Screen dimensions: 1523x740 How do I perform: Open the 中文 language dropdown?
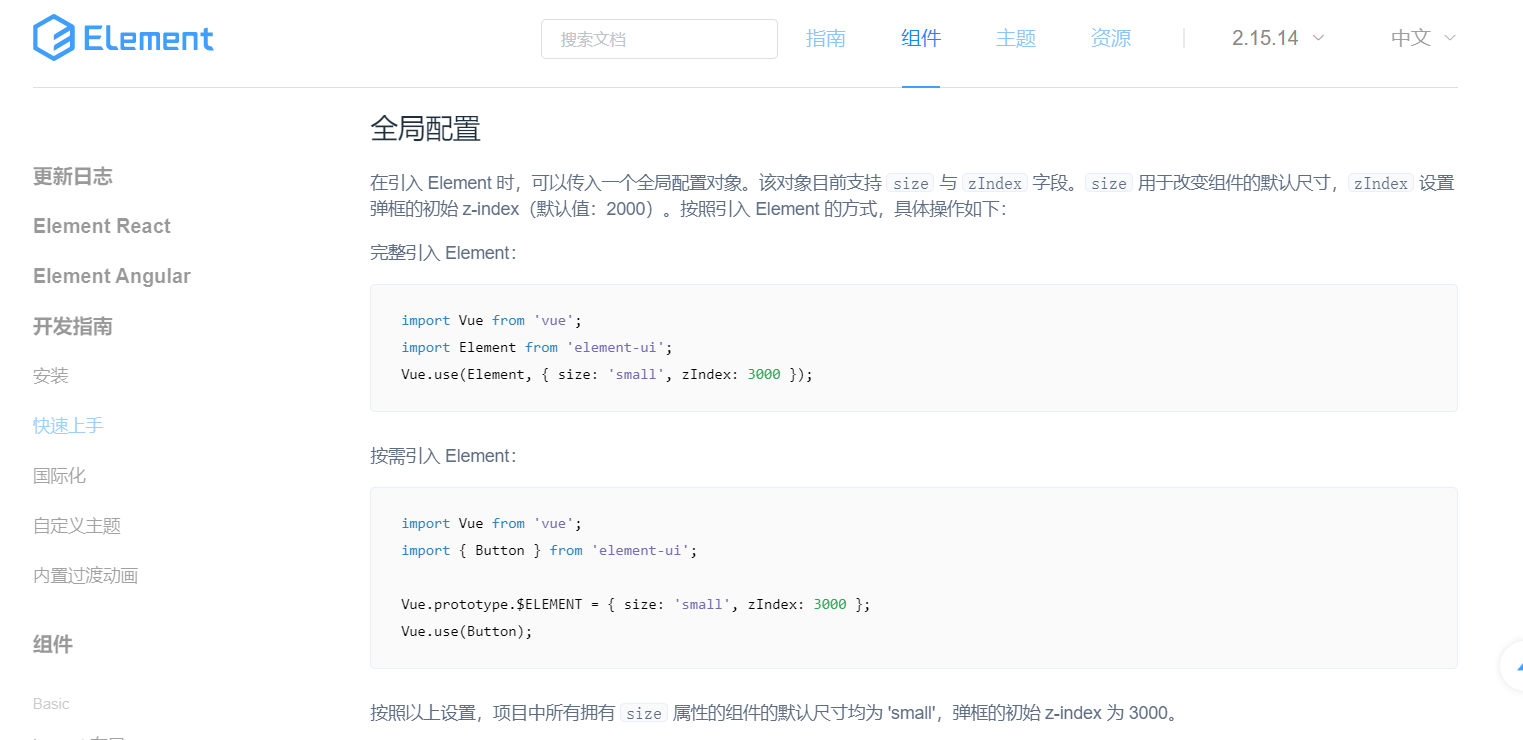coord(1423,38)
